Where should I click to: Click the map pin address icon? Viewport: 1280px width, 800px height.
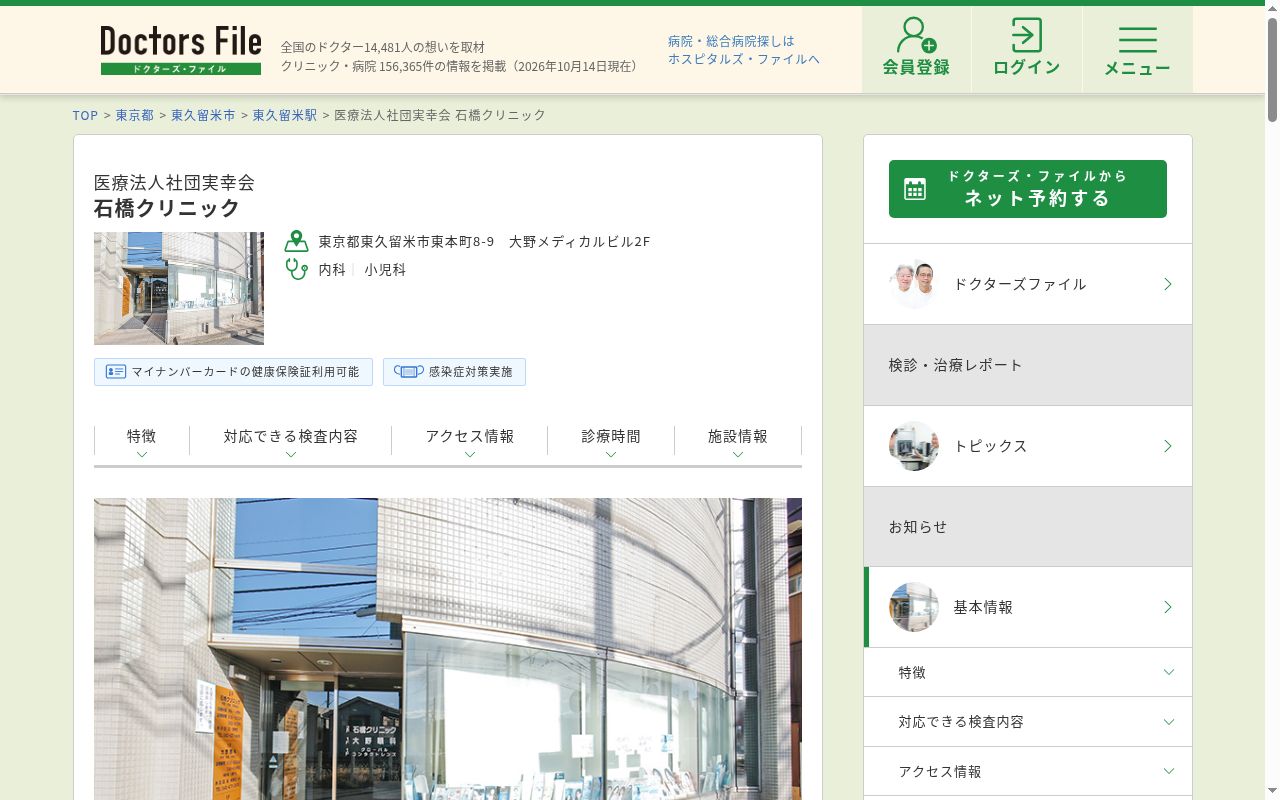coord(296,241)
